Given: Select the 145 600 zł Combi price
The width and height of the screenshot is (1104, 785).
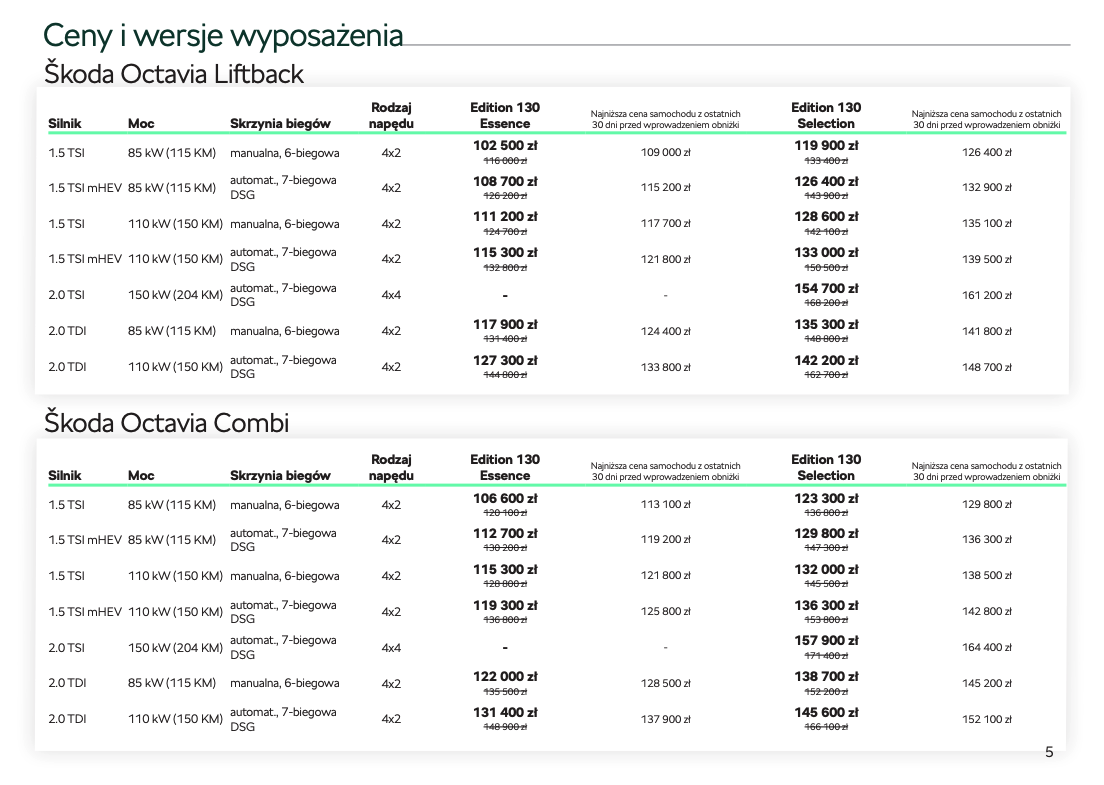Looking at the screenshot, I should click(826, 712).
